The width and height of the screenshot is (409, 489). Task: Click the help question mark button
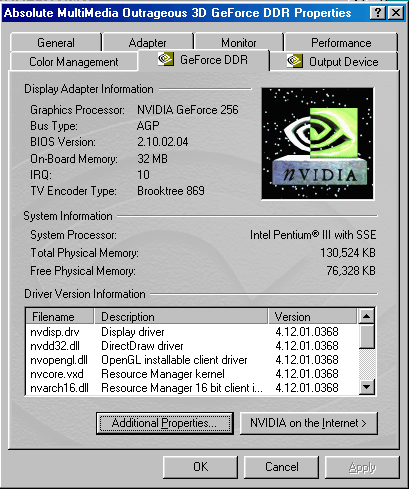[378, 13]
